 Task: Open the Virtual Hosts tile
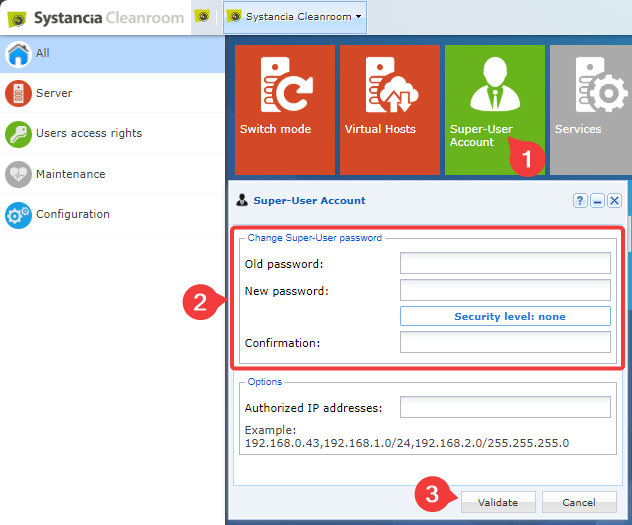[x=389, y=108]
